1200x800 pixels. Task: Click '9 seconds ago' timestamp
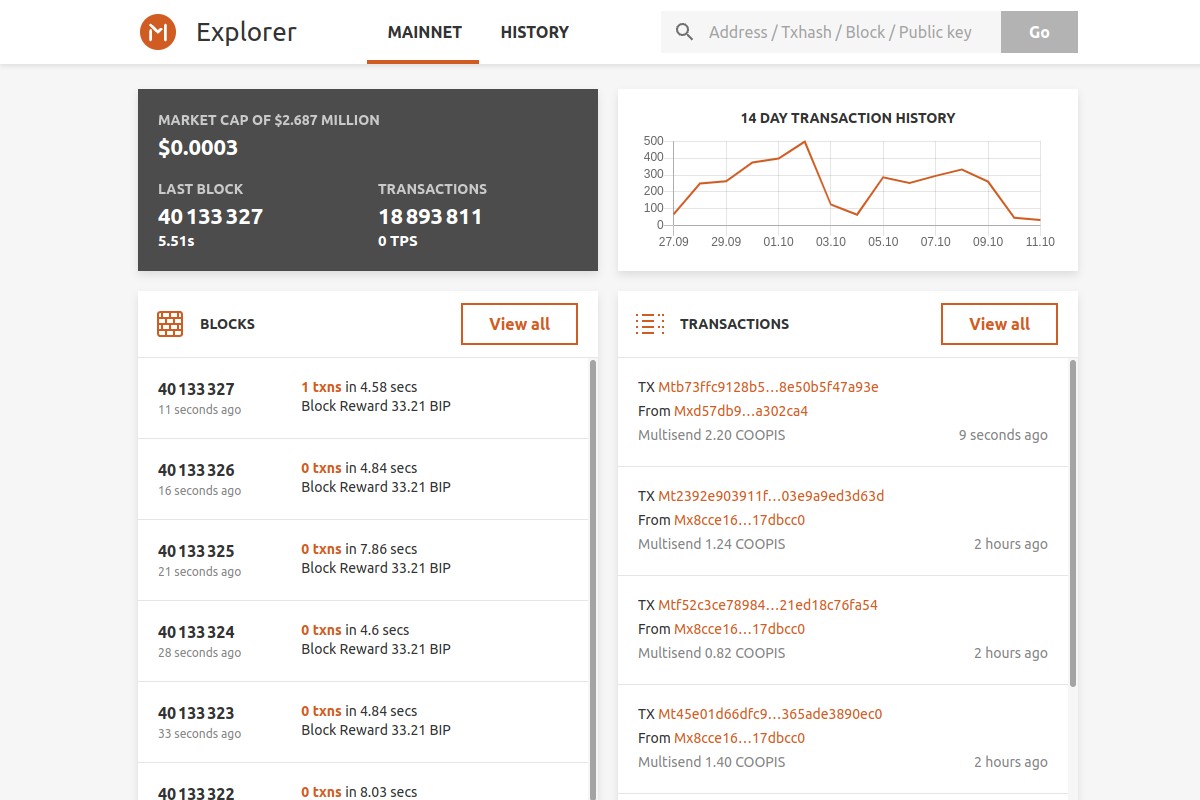tap(1003, 435)
